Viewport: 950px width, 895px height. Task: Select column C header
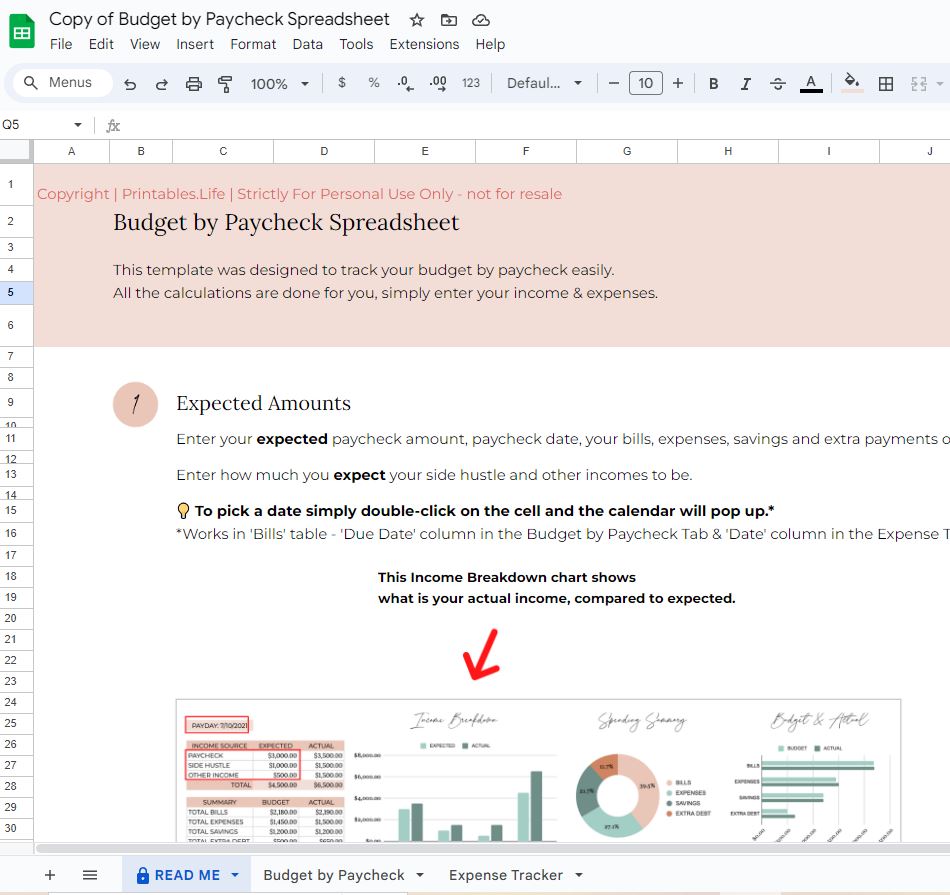click(x=223, y=151)
